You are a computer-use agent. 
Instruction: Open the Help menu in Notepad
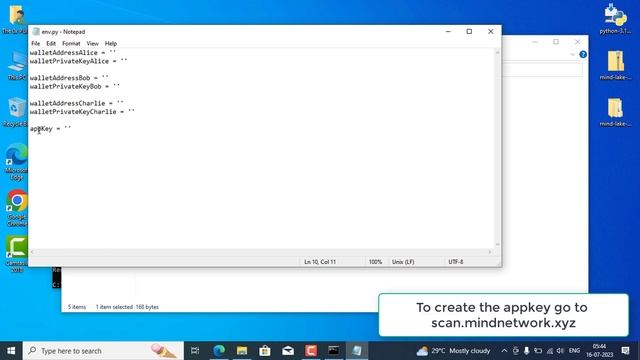click(111, 43)
